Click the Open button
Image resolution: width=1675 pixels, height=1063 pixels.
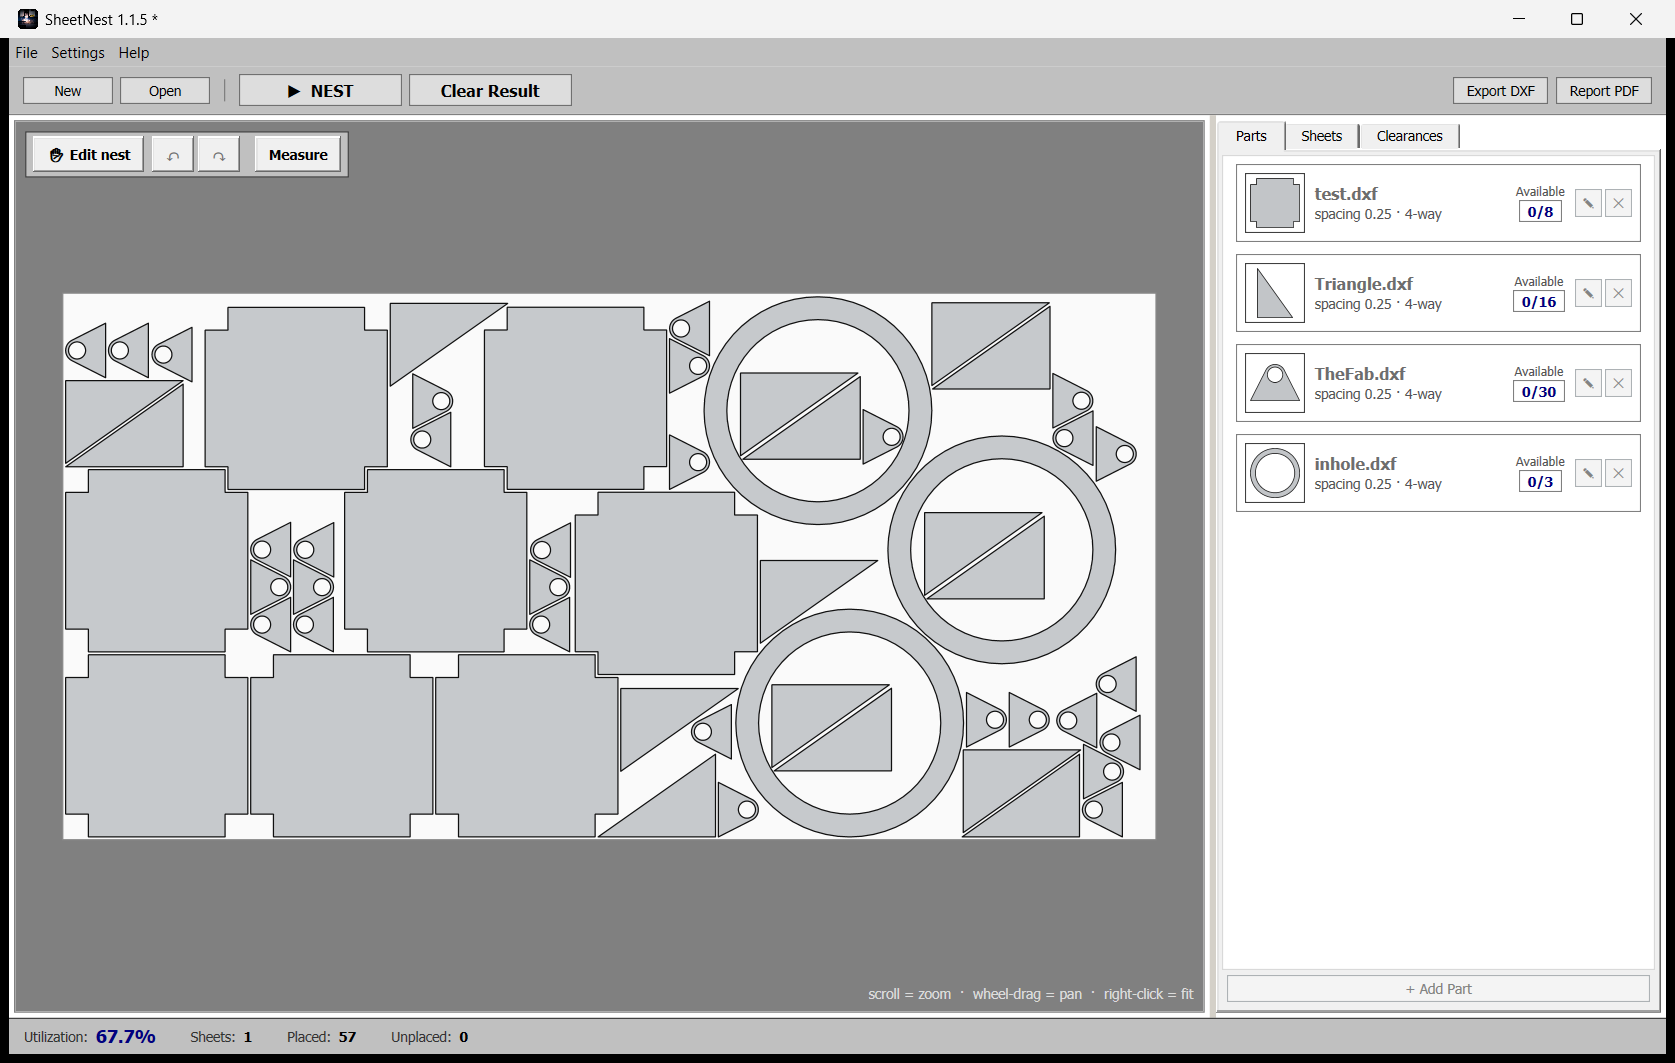165,91
